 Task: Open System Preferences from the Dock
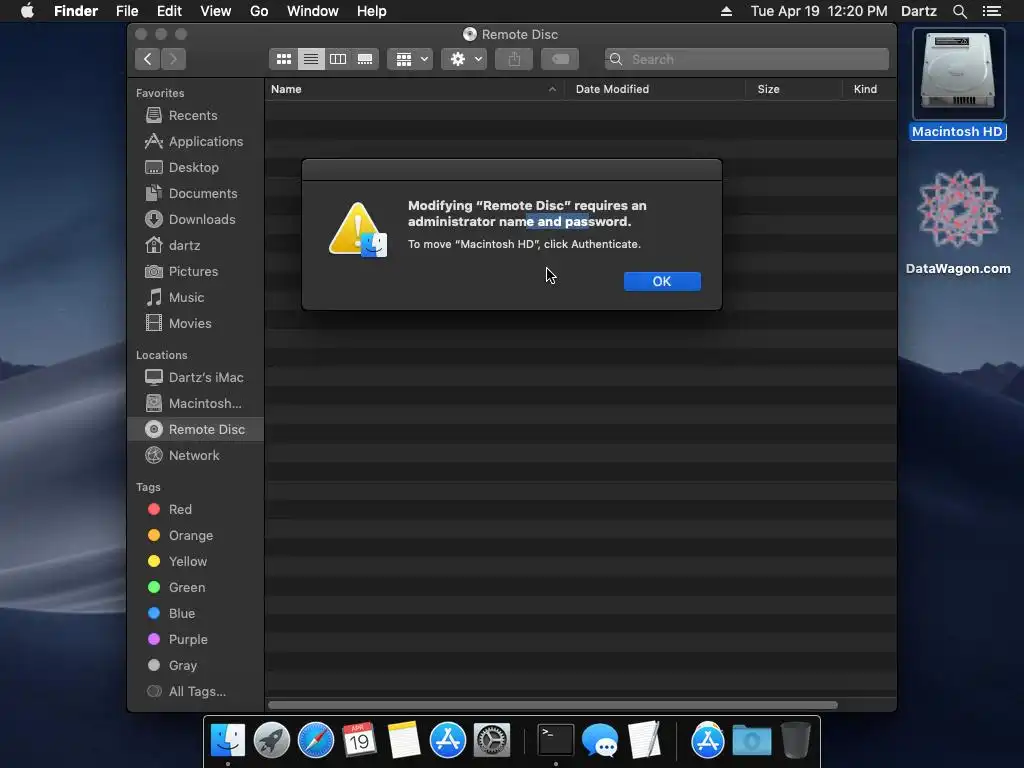point(491,741)
